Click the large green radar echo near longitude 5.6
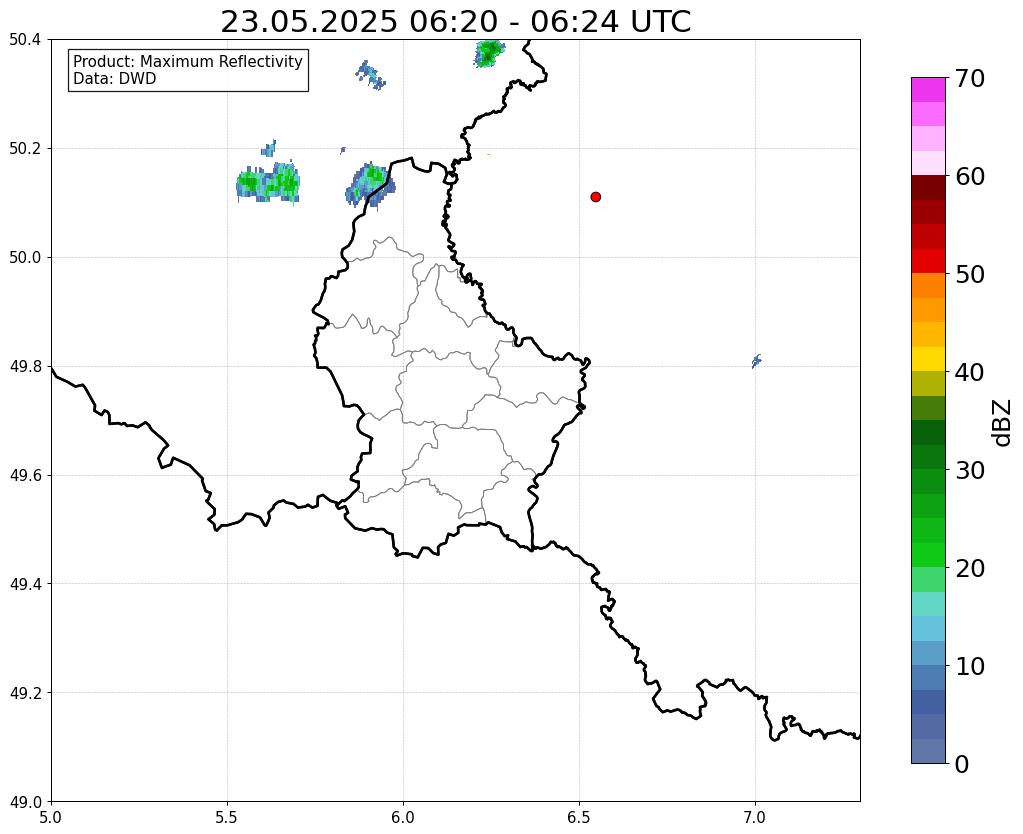 pyautogui.click(x=268, y=183)
